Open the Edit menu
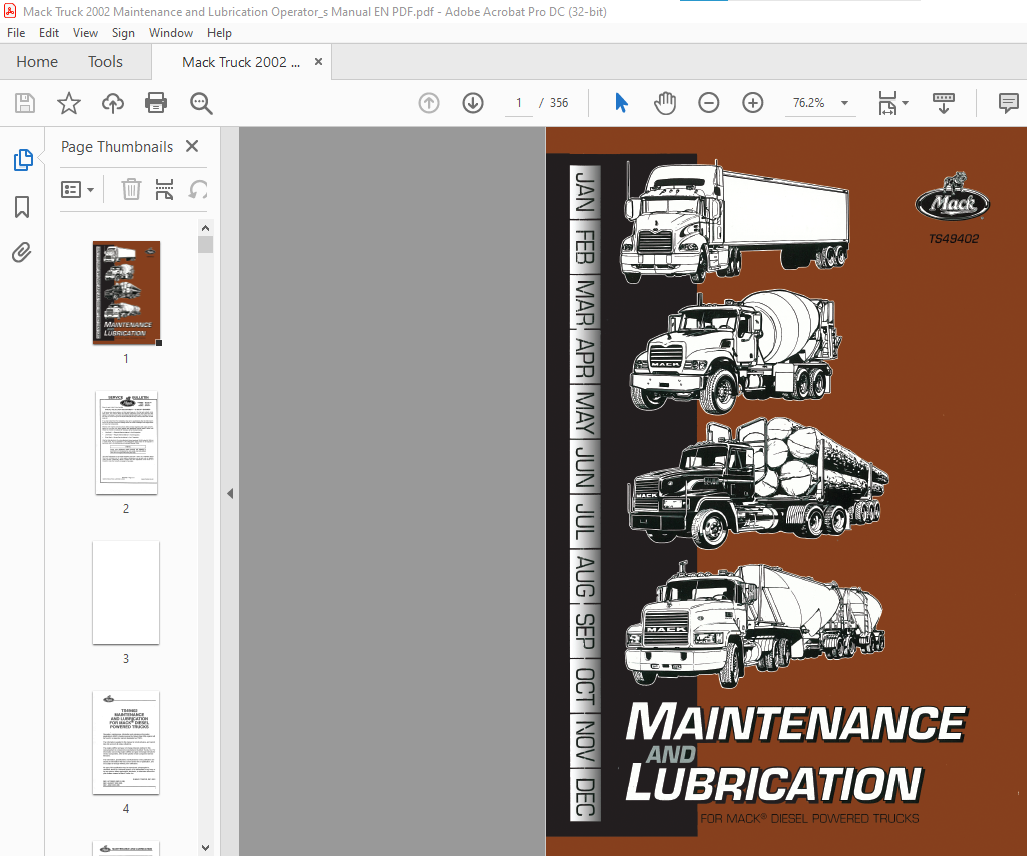 pyautogui.click(x=48, y=33)
